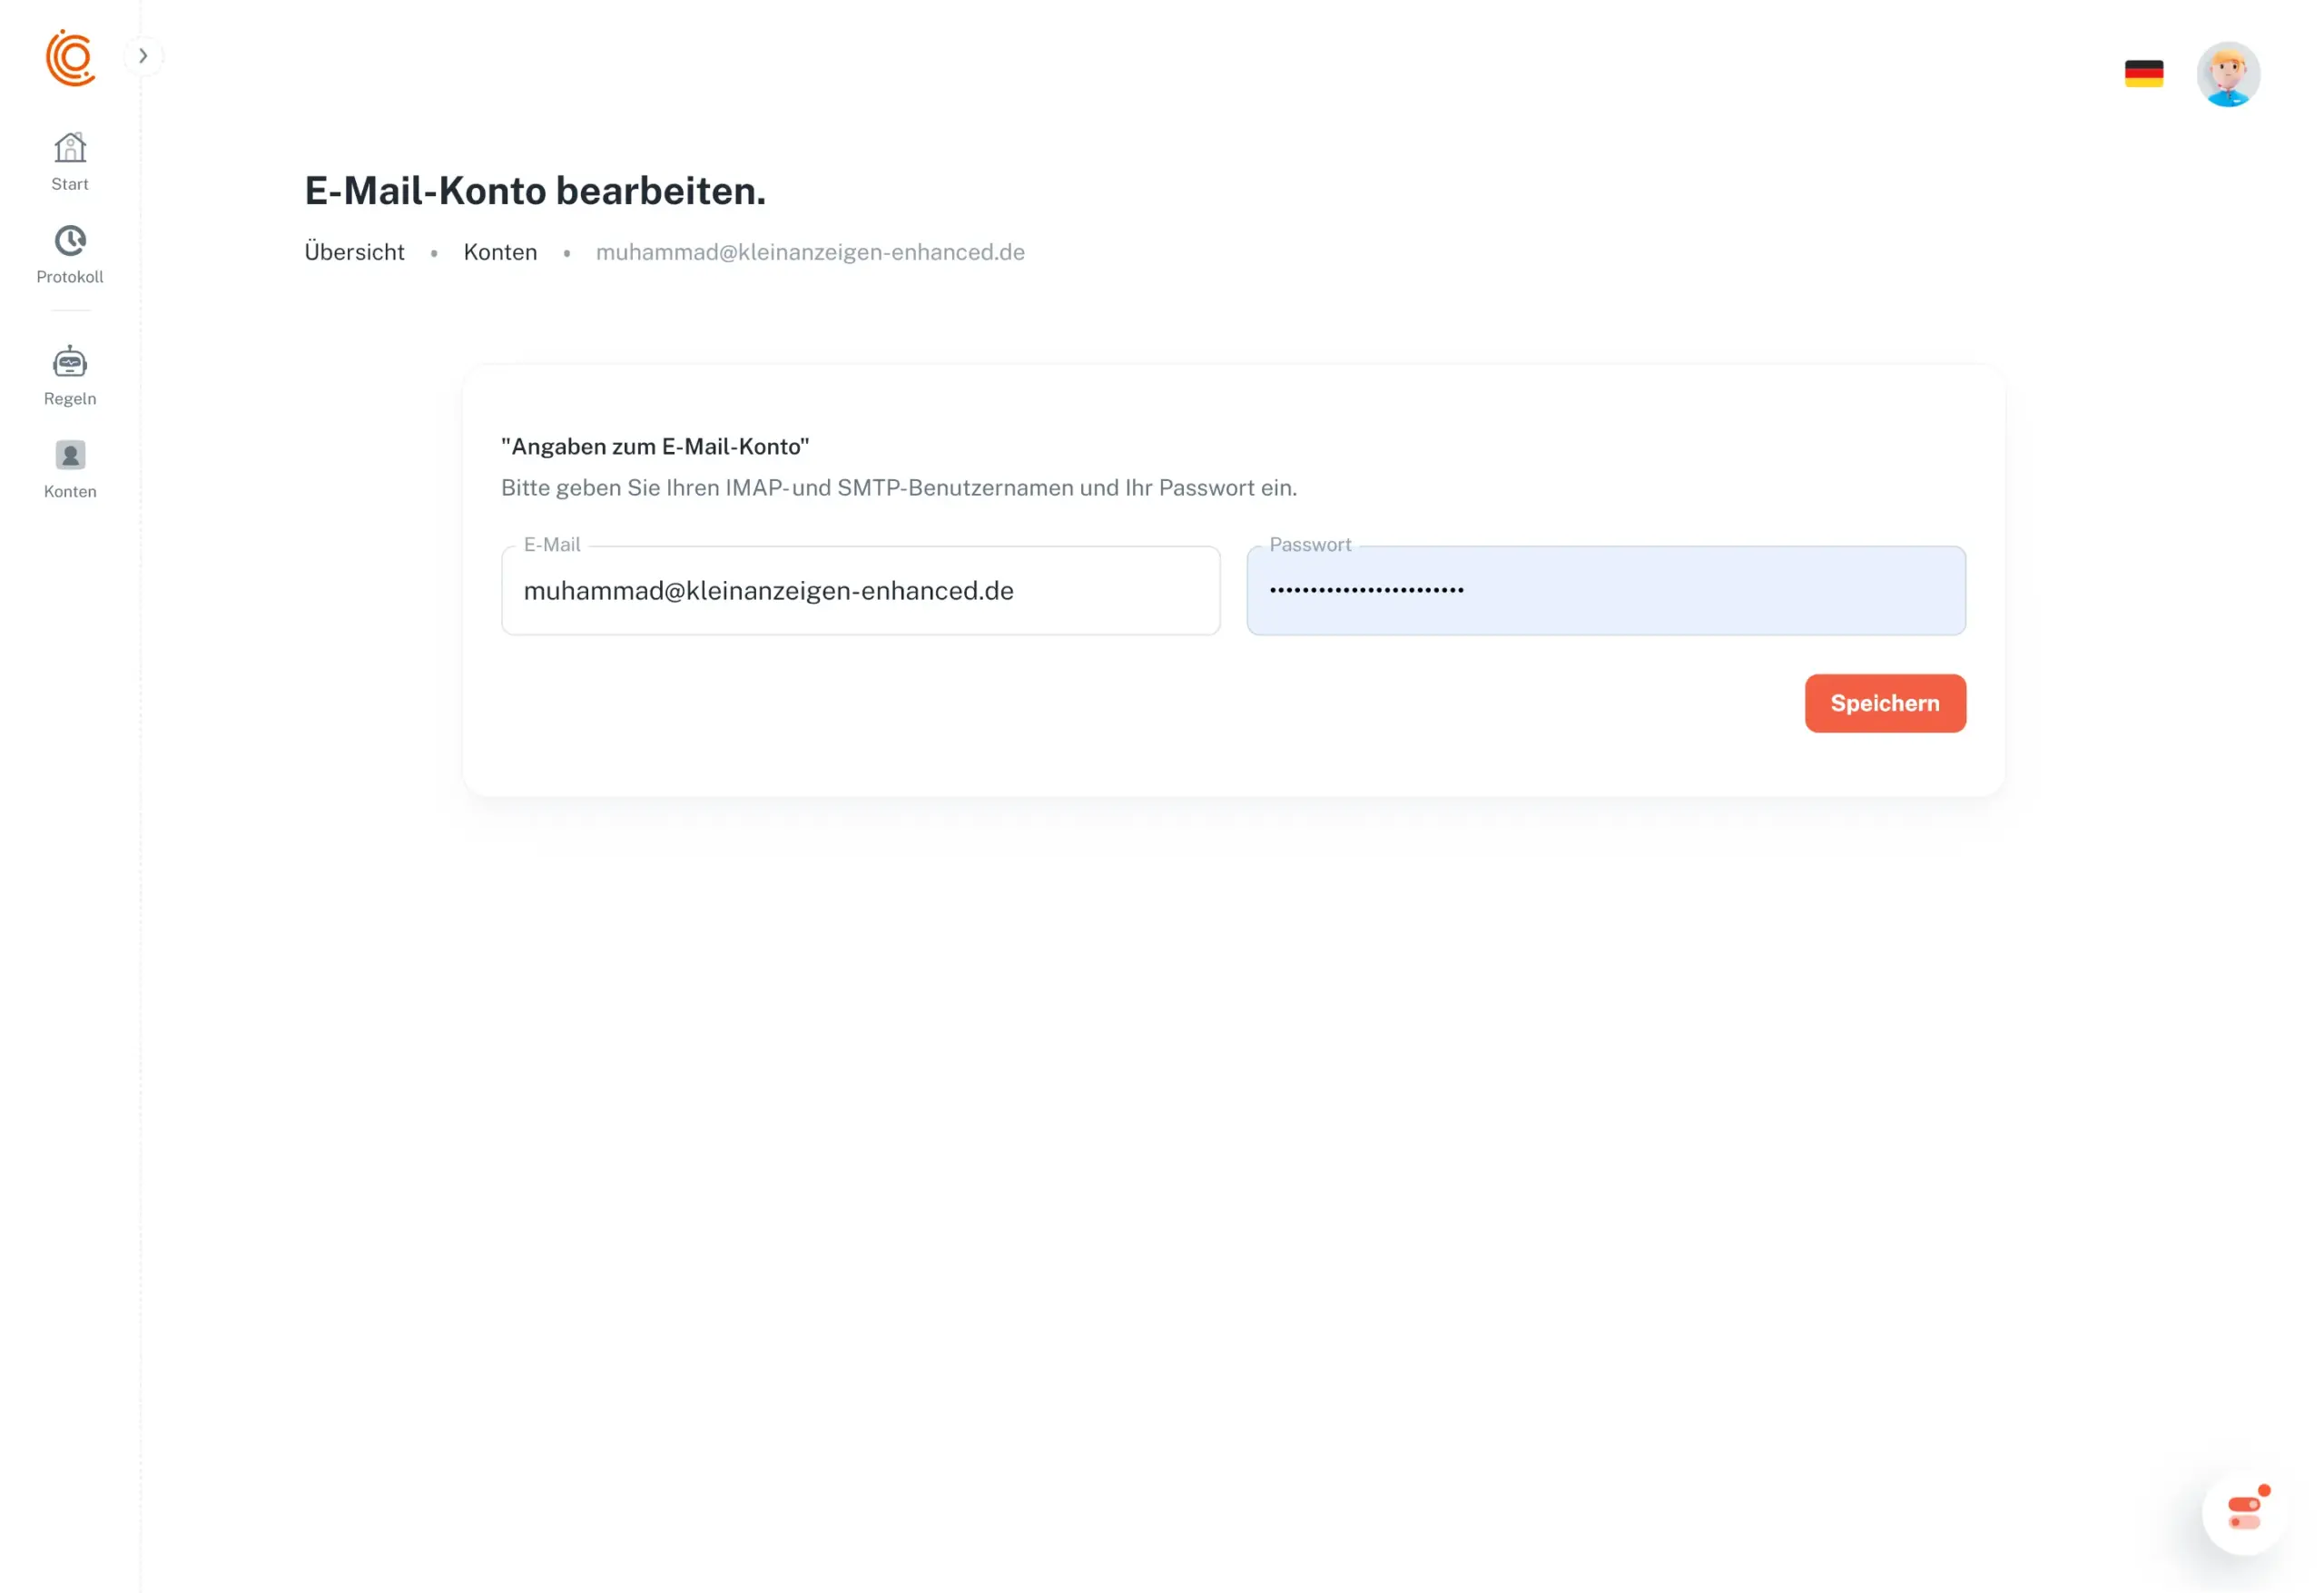Open the floating settings toggle icon
2324x1593 pixels.
[x=2243, y=1512]
